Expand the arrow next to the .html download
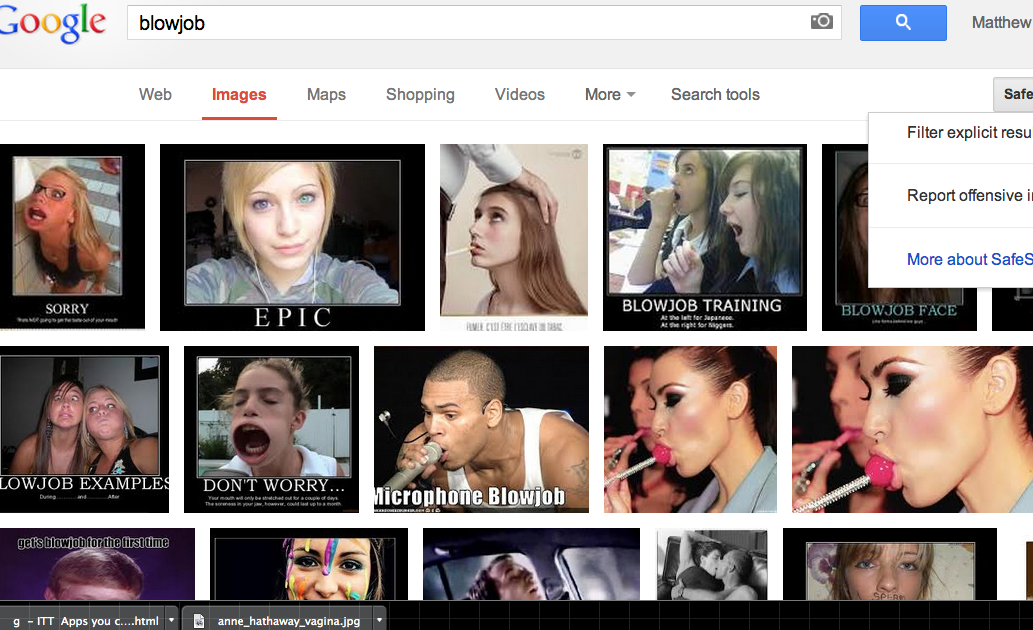Viewport: 1033px width, 630px height. [x=172, y=620]
